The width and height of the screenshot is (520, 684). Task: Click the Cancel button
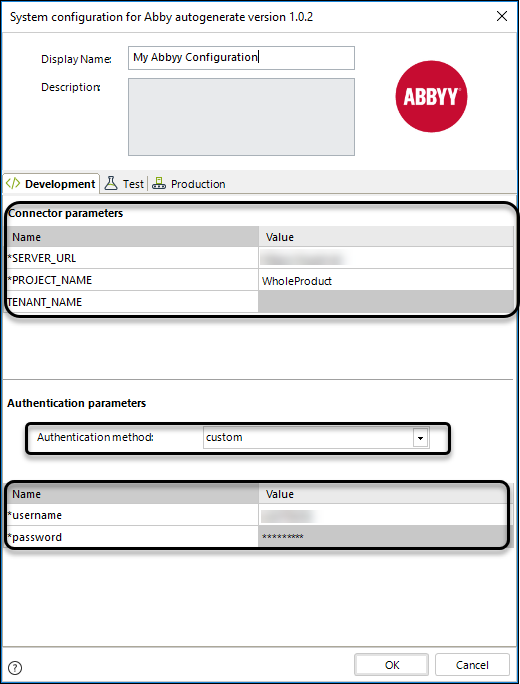tap(472, 665)
